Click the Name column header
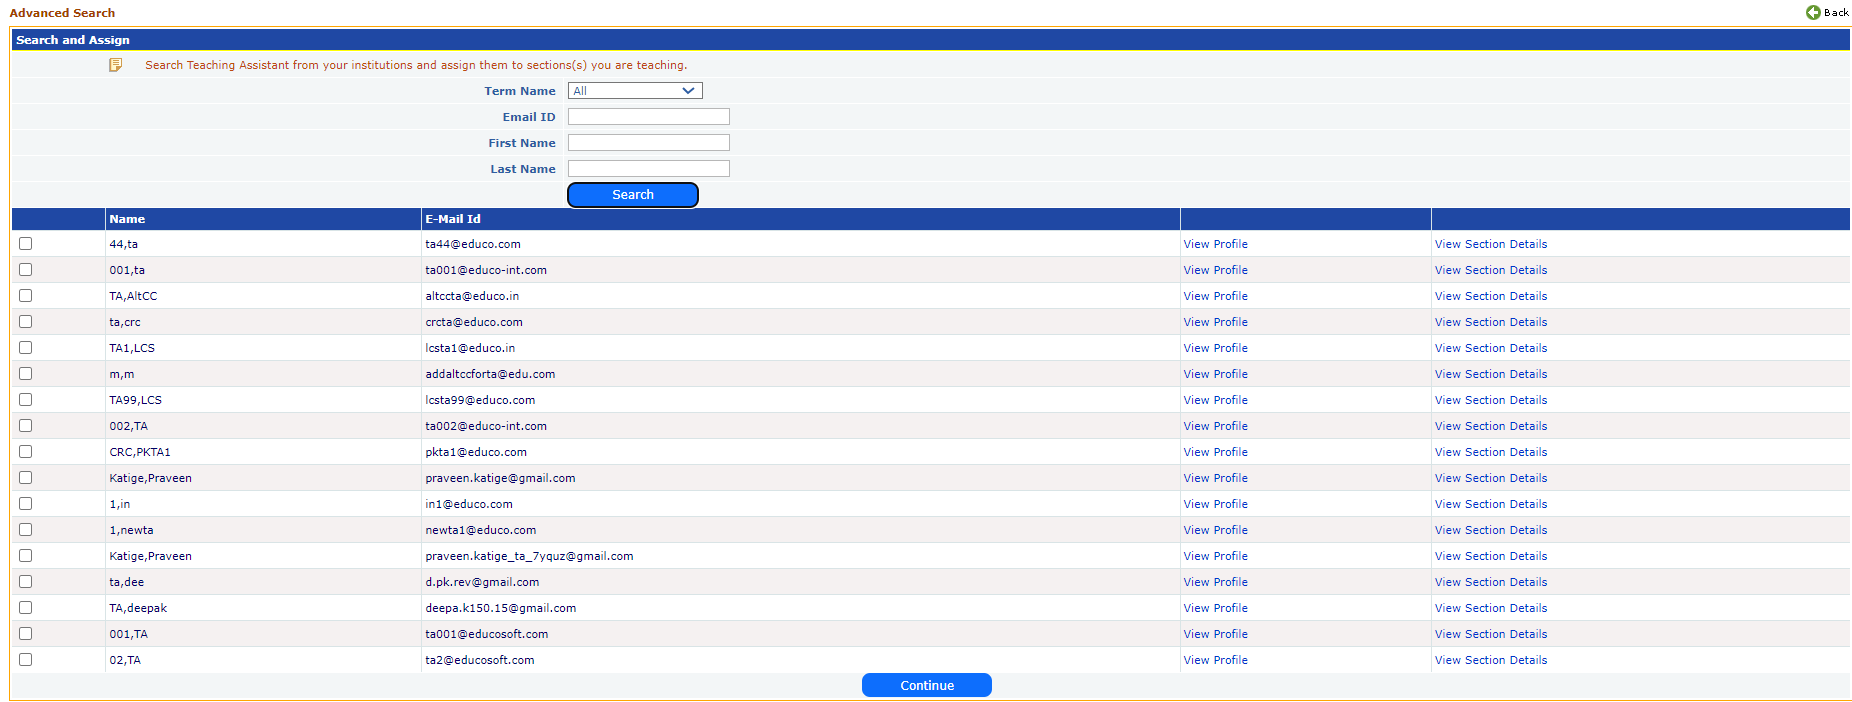This screenshot has height=702, width=1852. (x=127, y=219)
